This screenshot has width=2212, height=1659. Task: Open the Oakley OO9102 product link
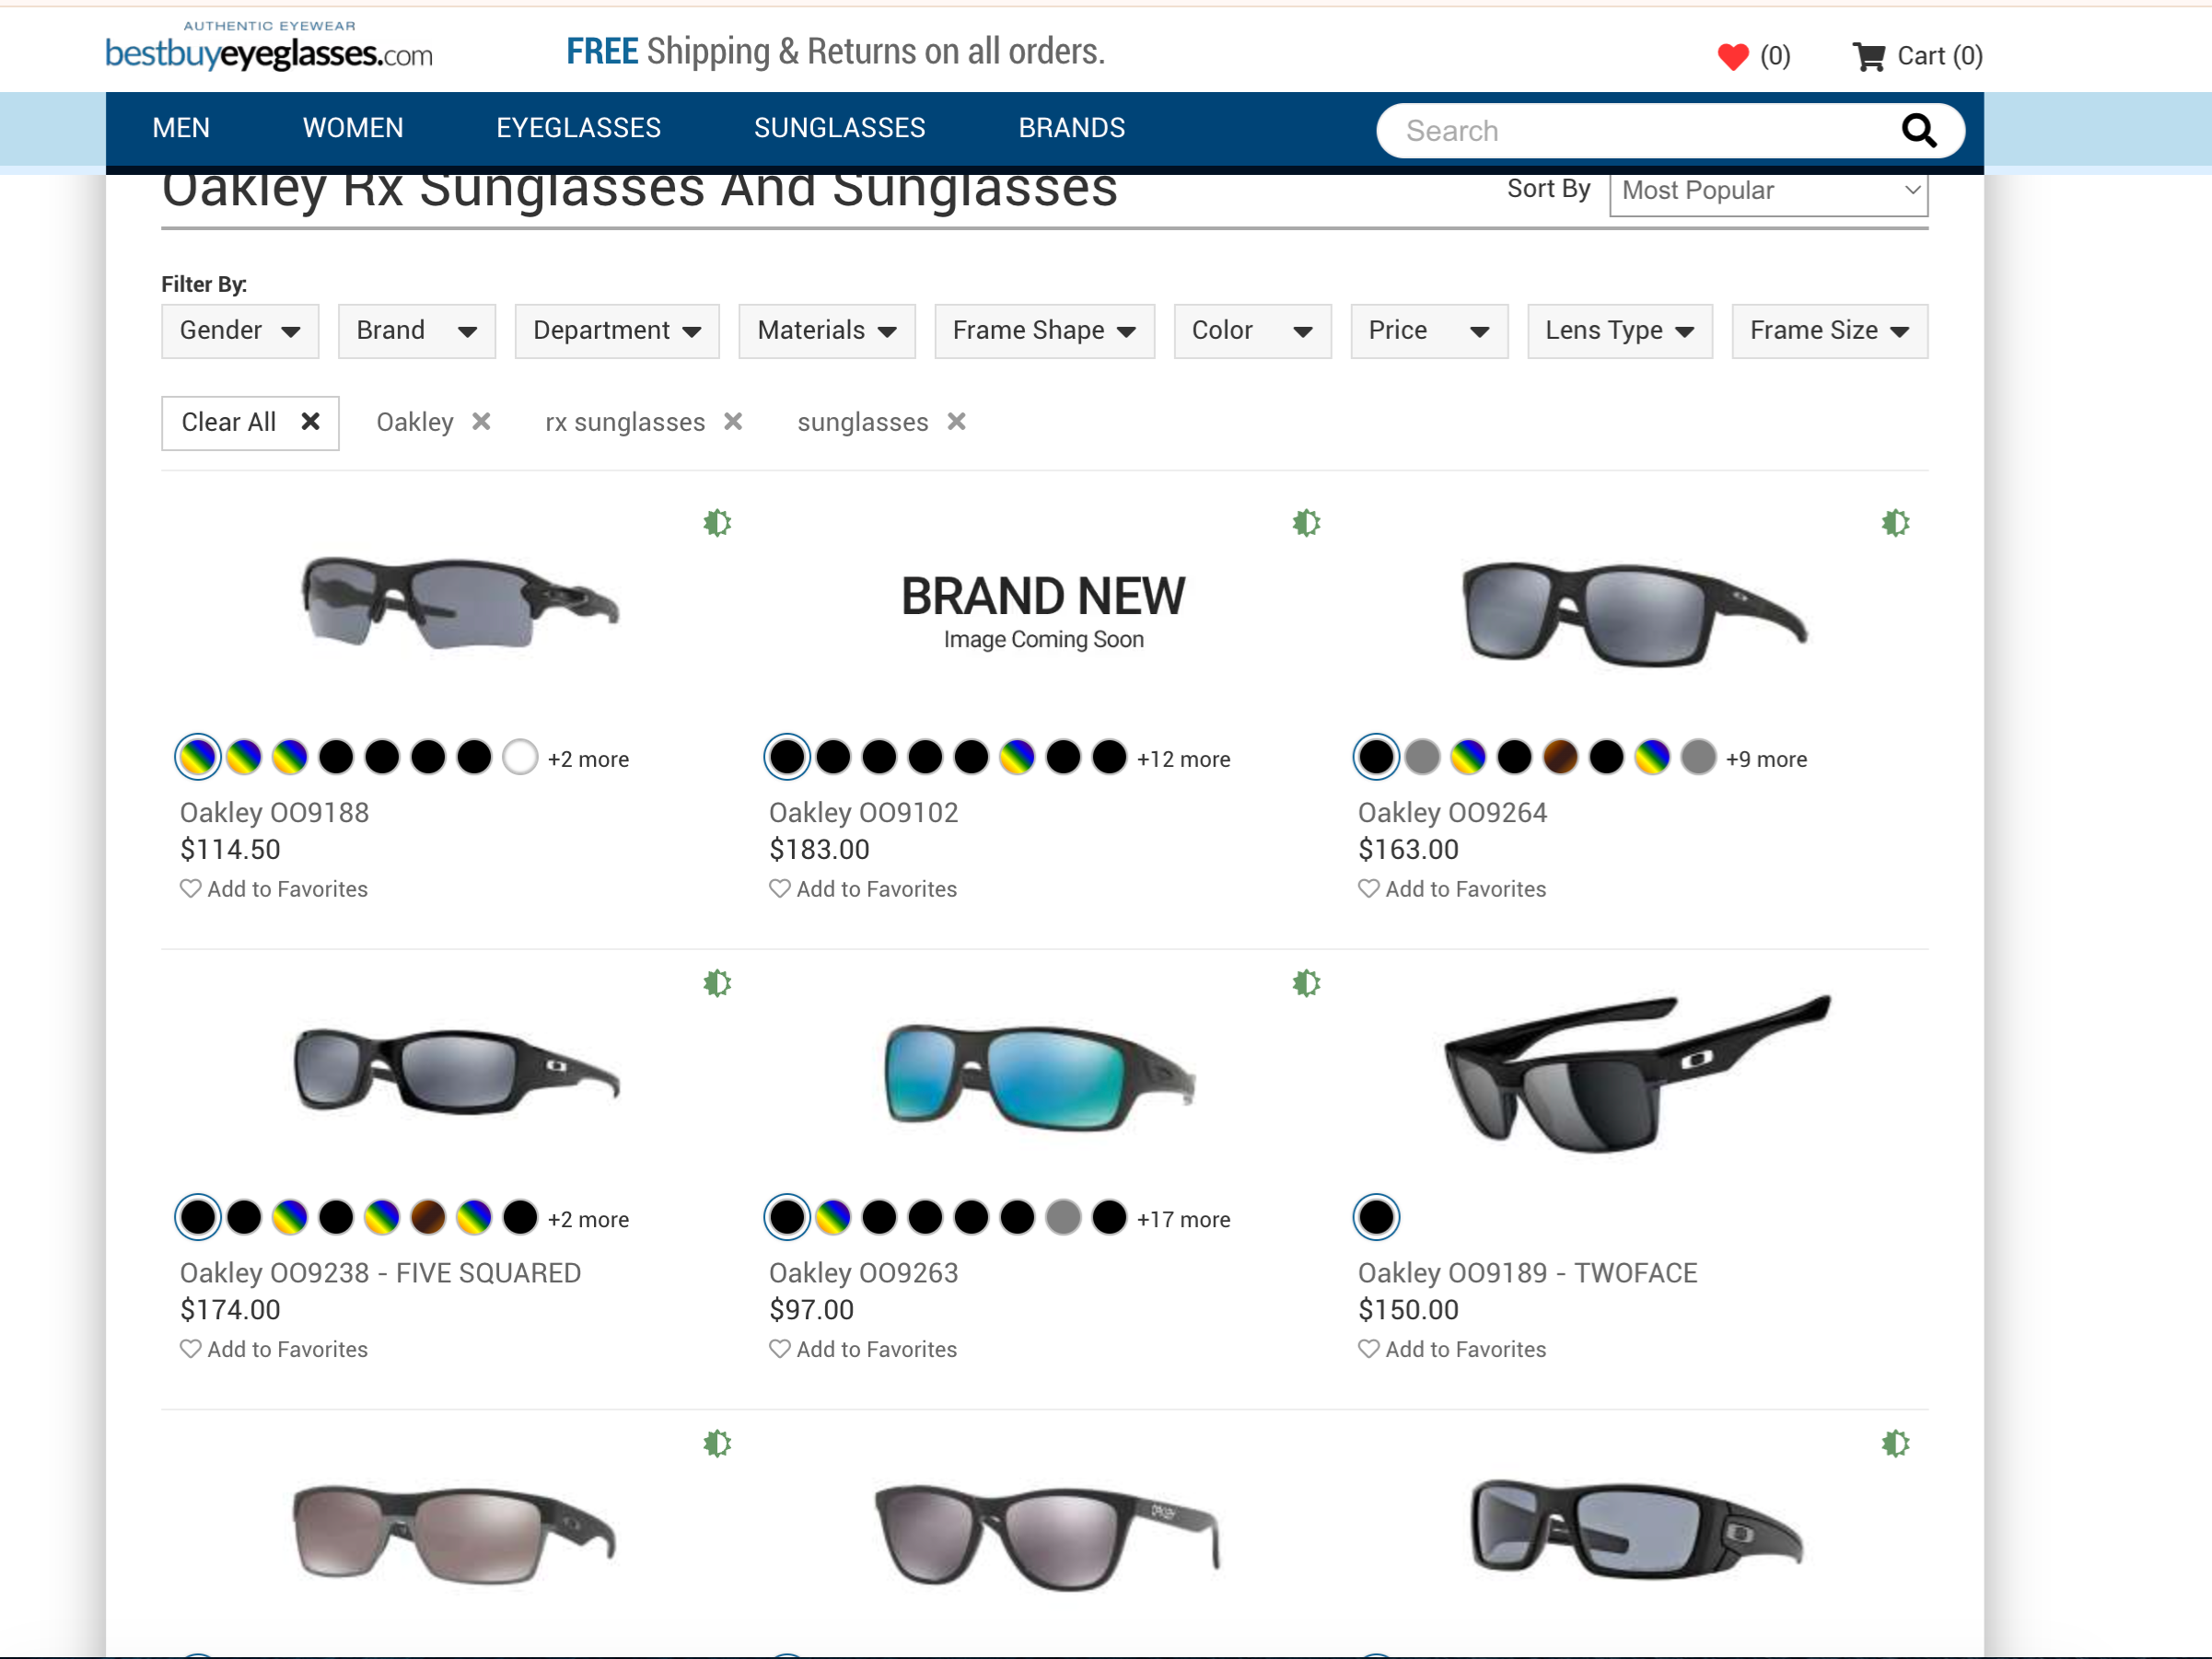pyautogui.click(x=863, y=813)
